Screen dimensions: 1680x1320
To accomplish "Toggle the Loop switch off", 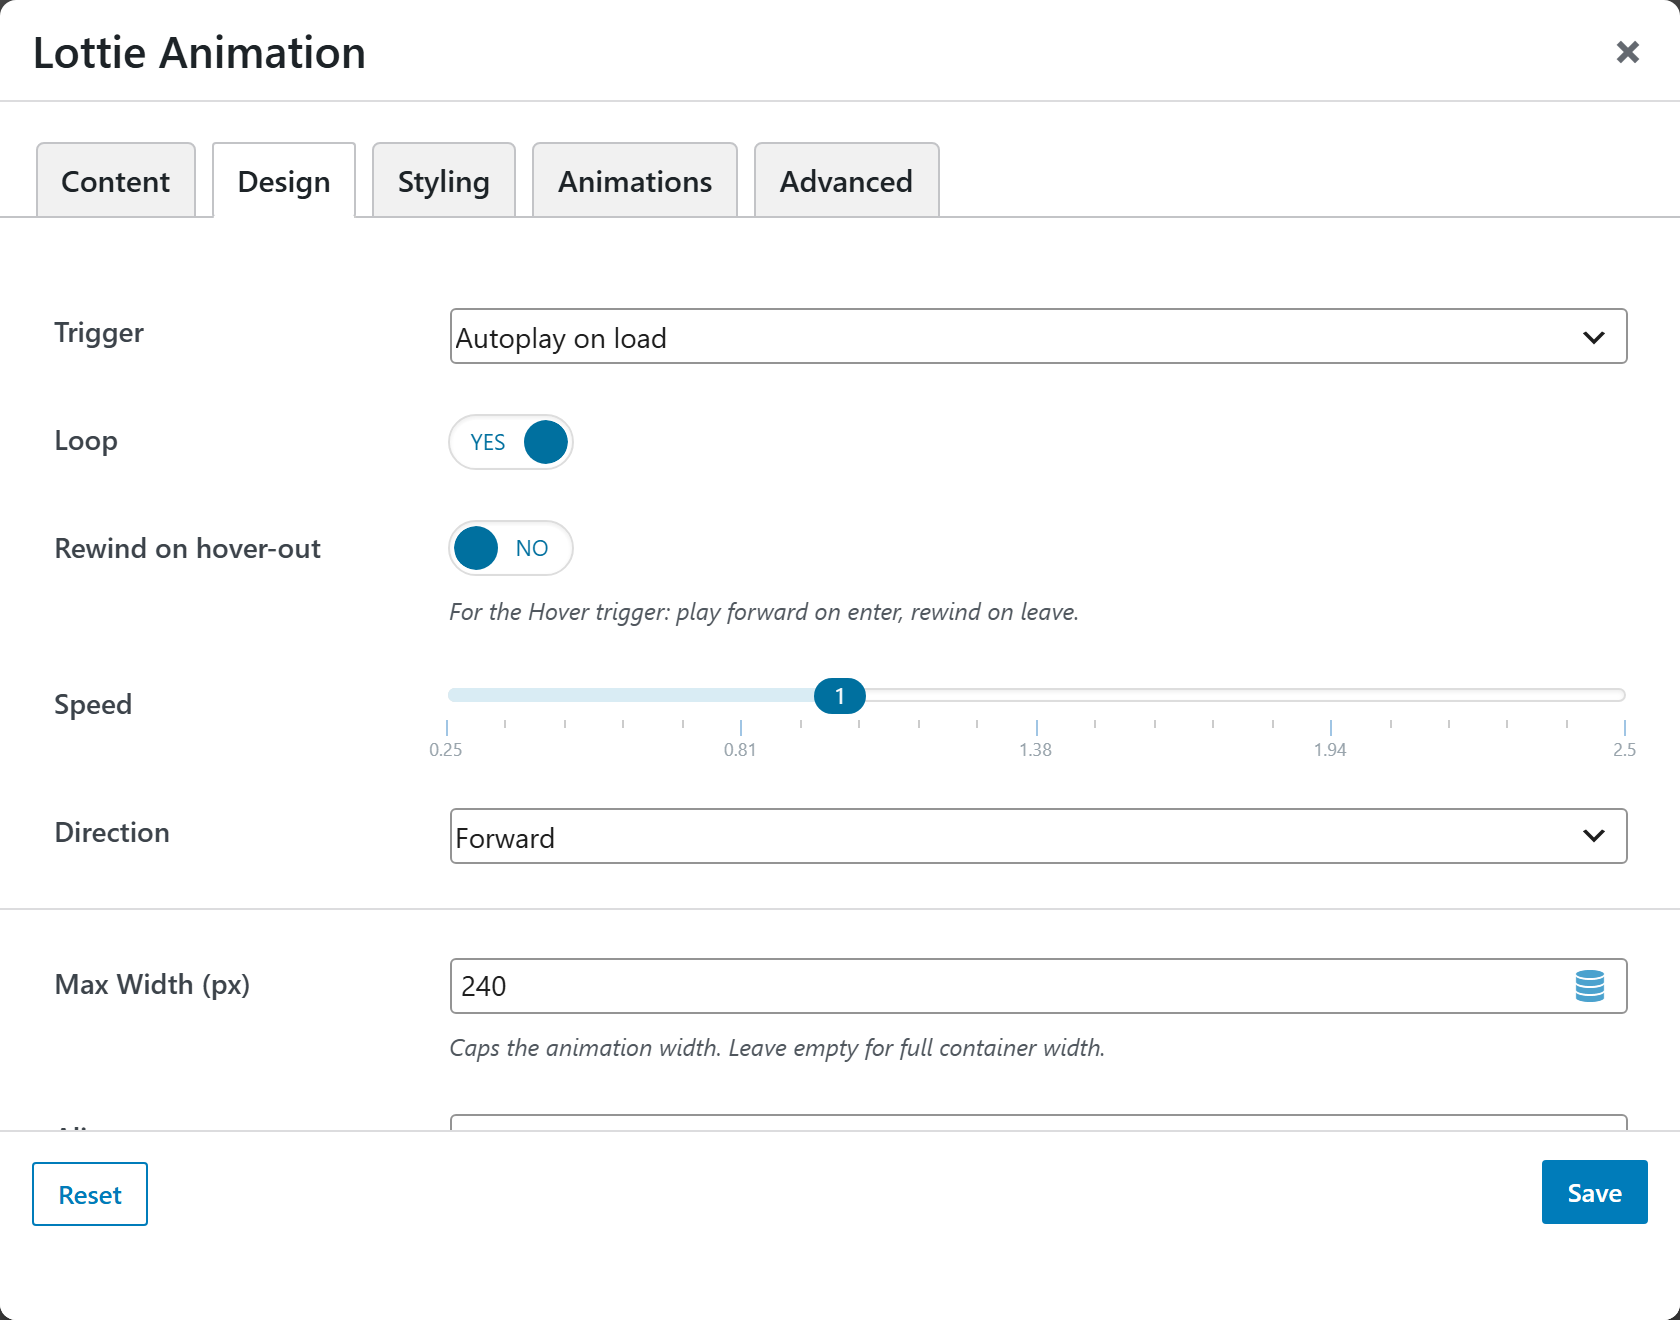I will click(x=511, y=442).
